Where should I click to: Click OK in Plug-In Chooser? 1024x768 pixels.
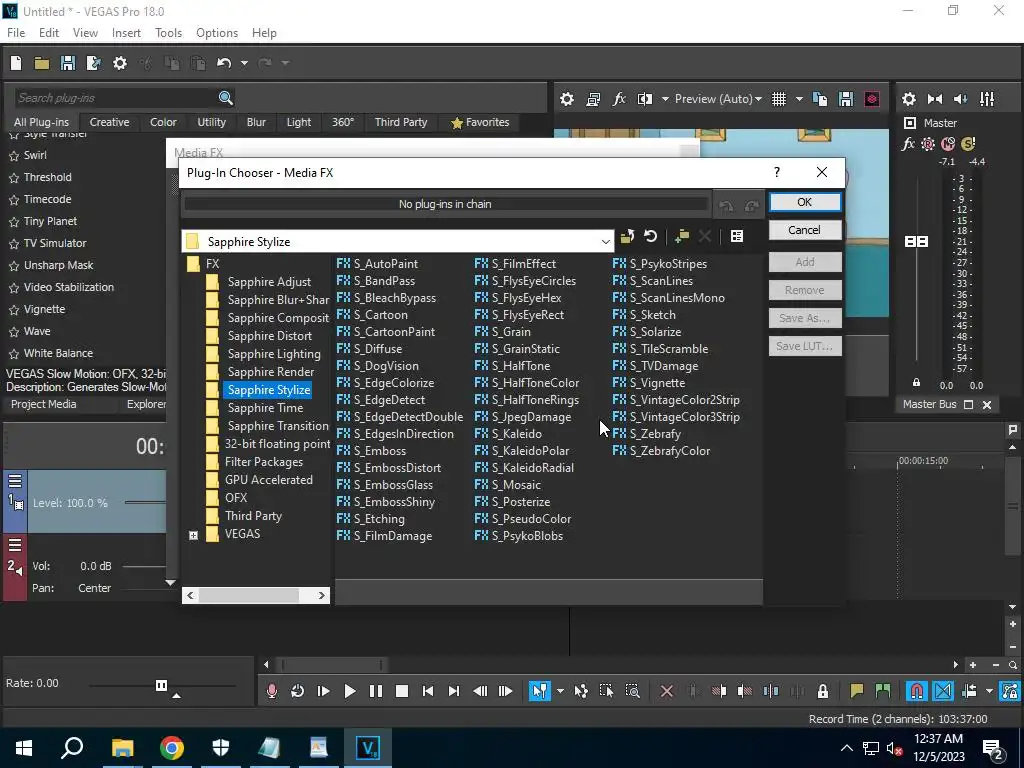point(805,202)
